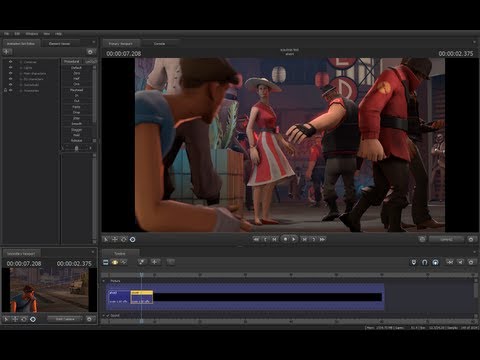Apply the Zero preset
Viewport: 480px width, 360px height.
point(76,73)
